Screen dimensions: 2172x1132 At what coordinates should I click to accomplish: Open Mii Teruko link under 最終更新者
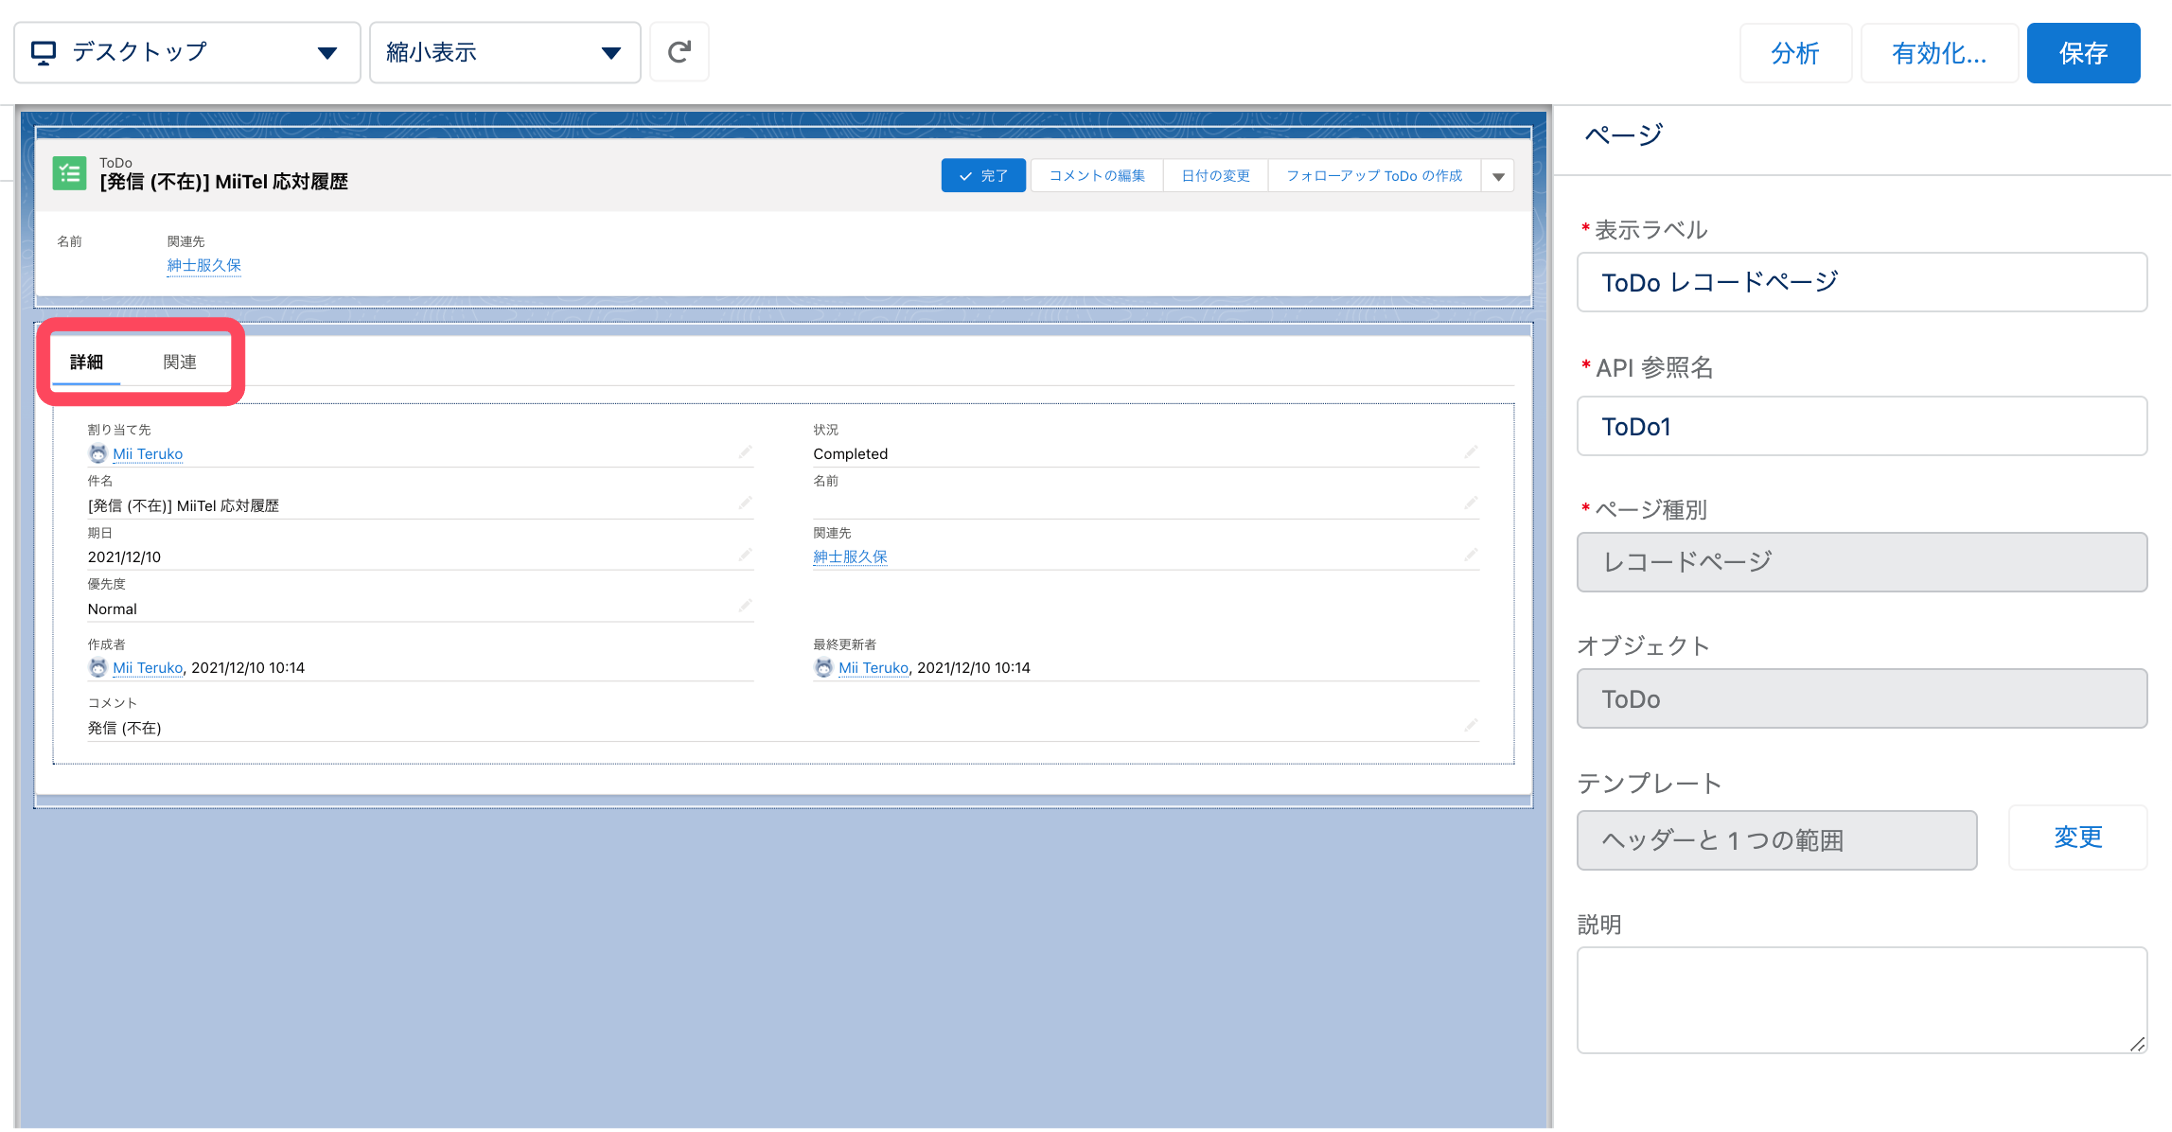click(873, 668)
